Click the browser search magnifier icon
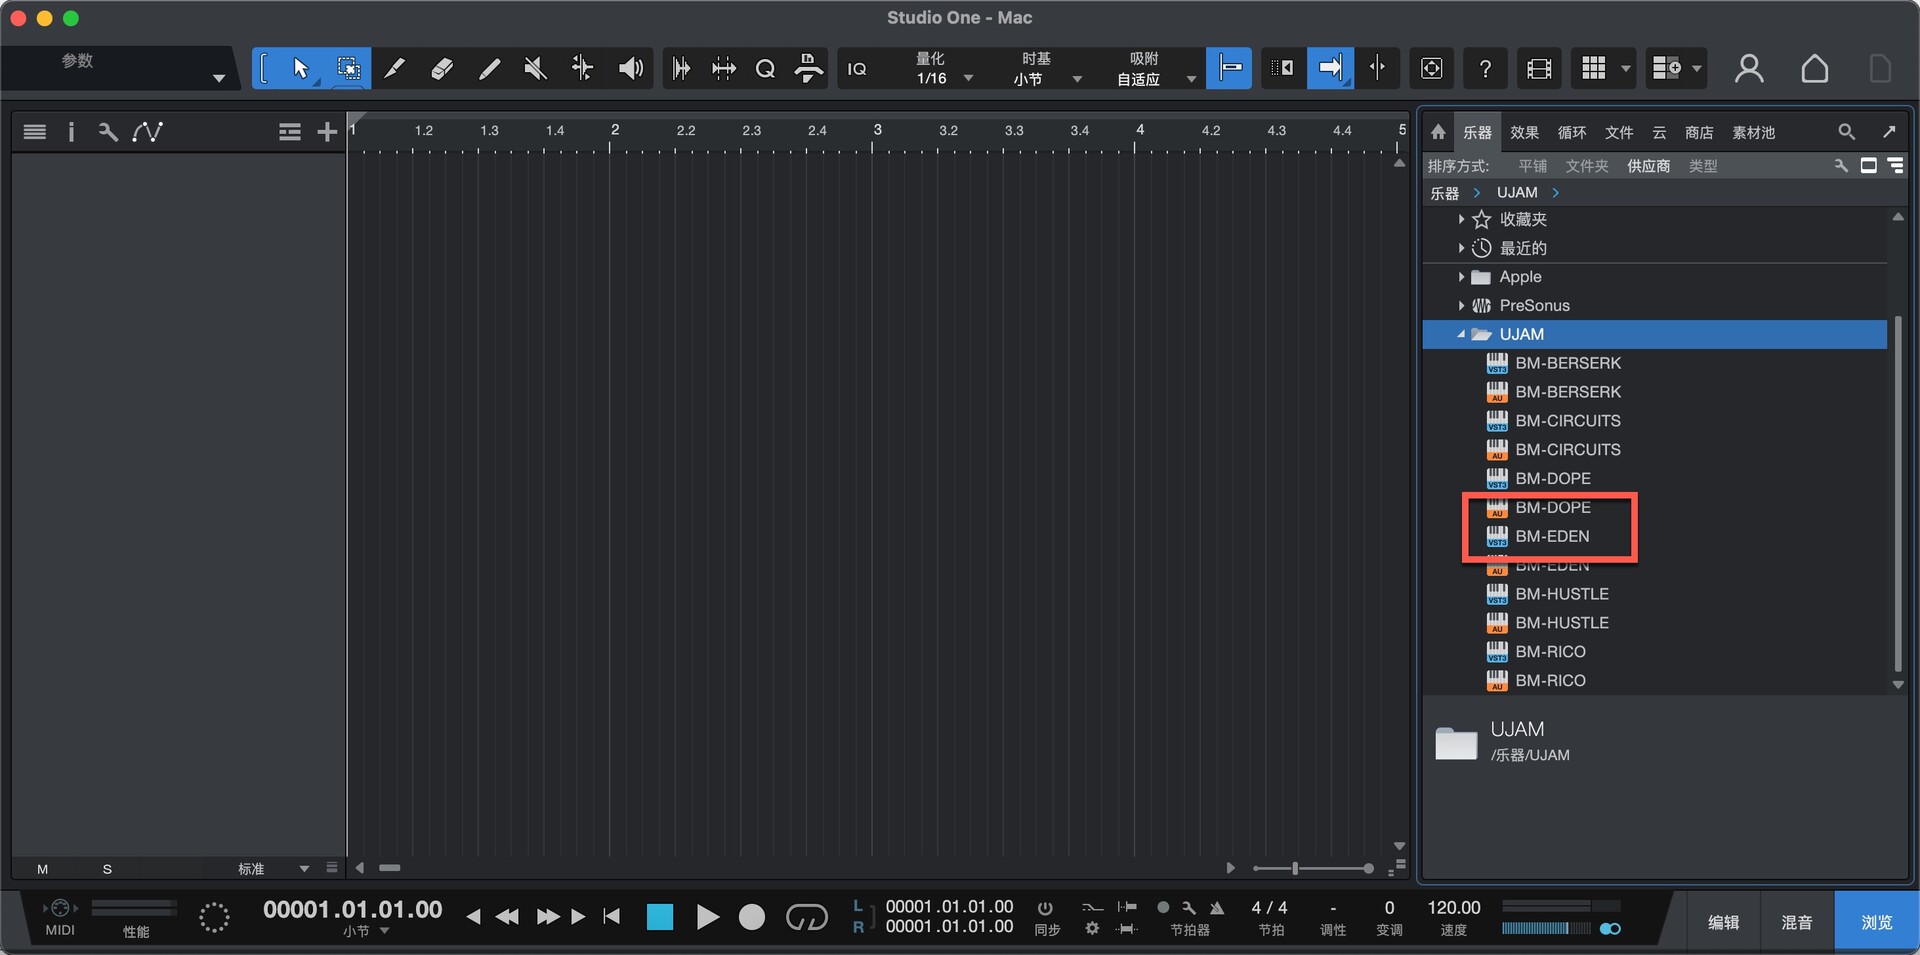1920x955 pixels. [x=1846, y=132]
